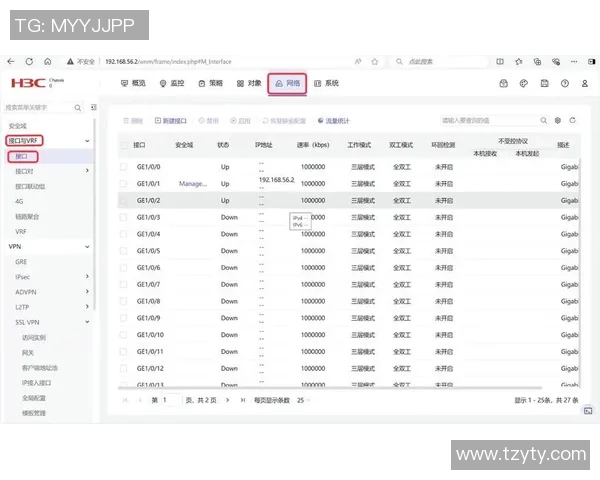Focus the sidebar menu search field
This screenshot has height=480, width=600.
(39, 108)
